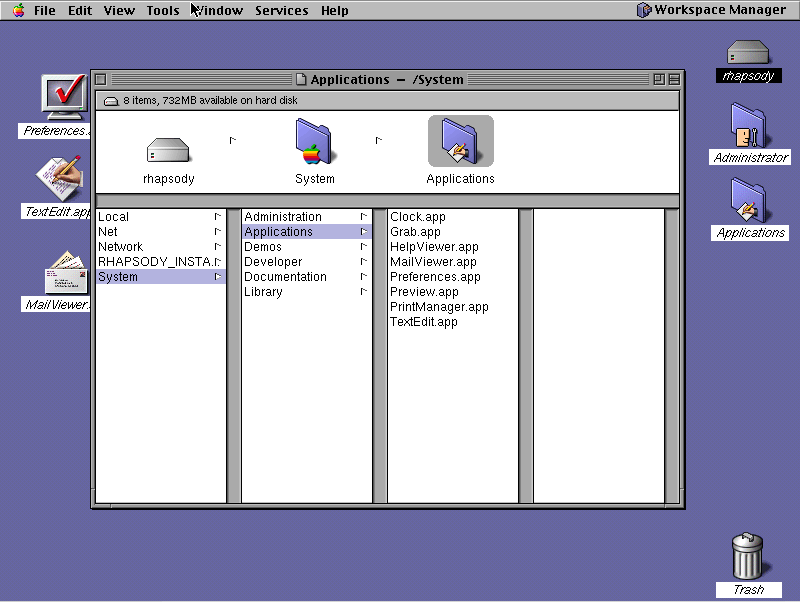Click Applications folder icon in path shelf
Screen dimensions: 800x602
461,141
